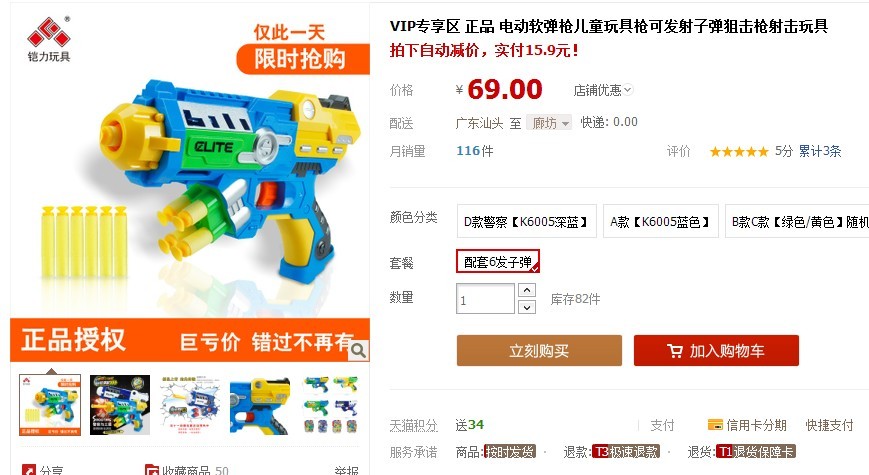
Task: Click the 信用卡分期 credit card icon
Action: [715, 425]
